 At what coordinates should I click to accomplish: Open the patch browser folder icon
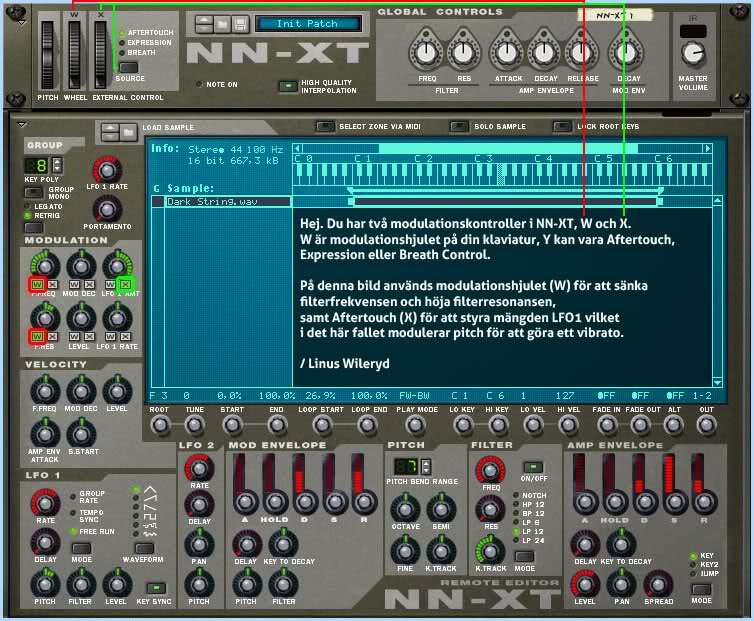pos(222,24)
